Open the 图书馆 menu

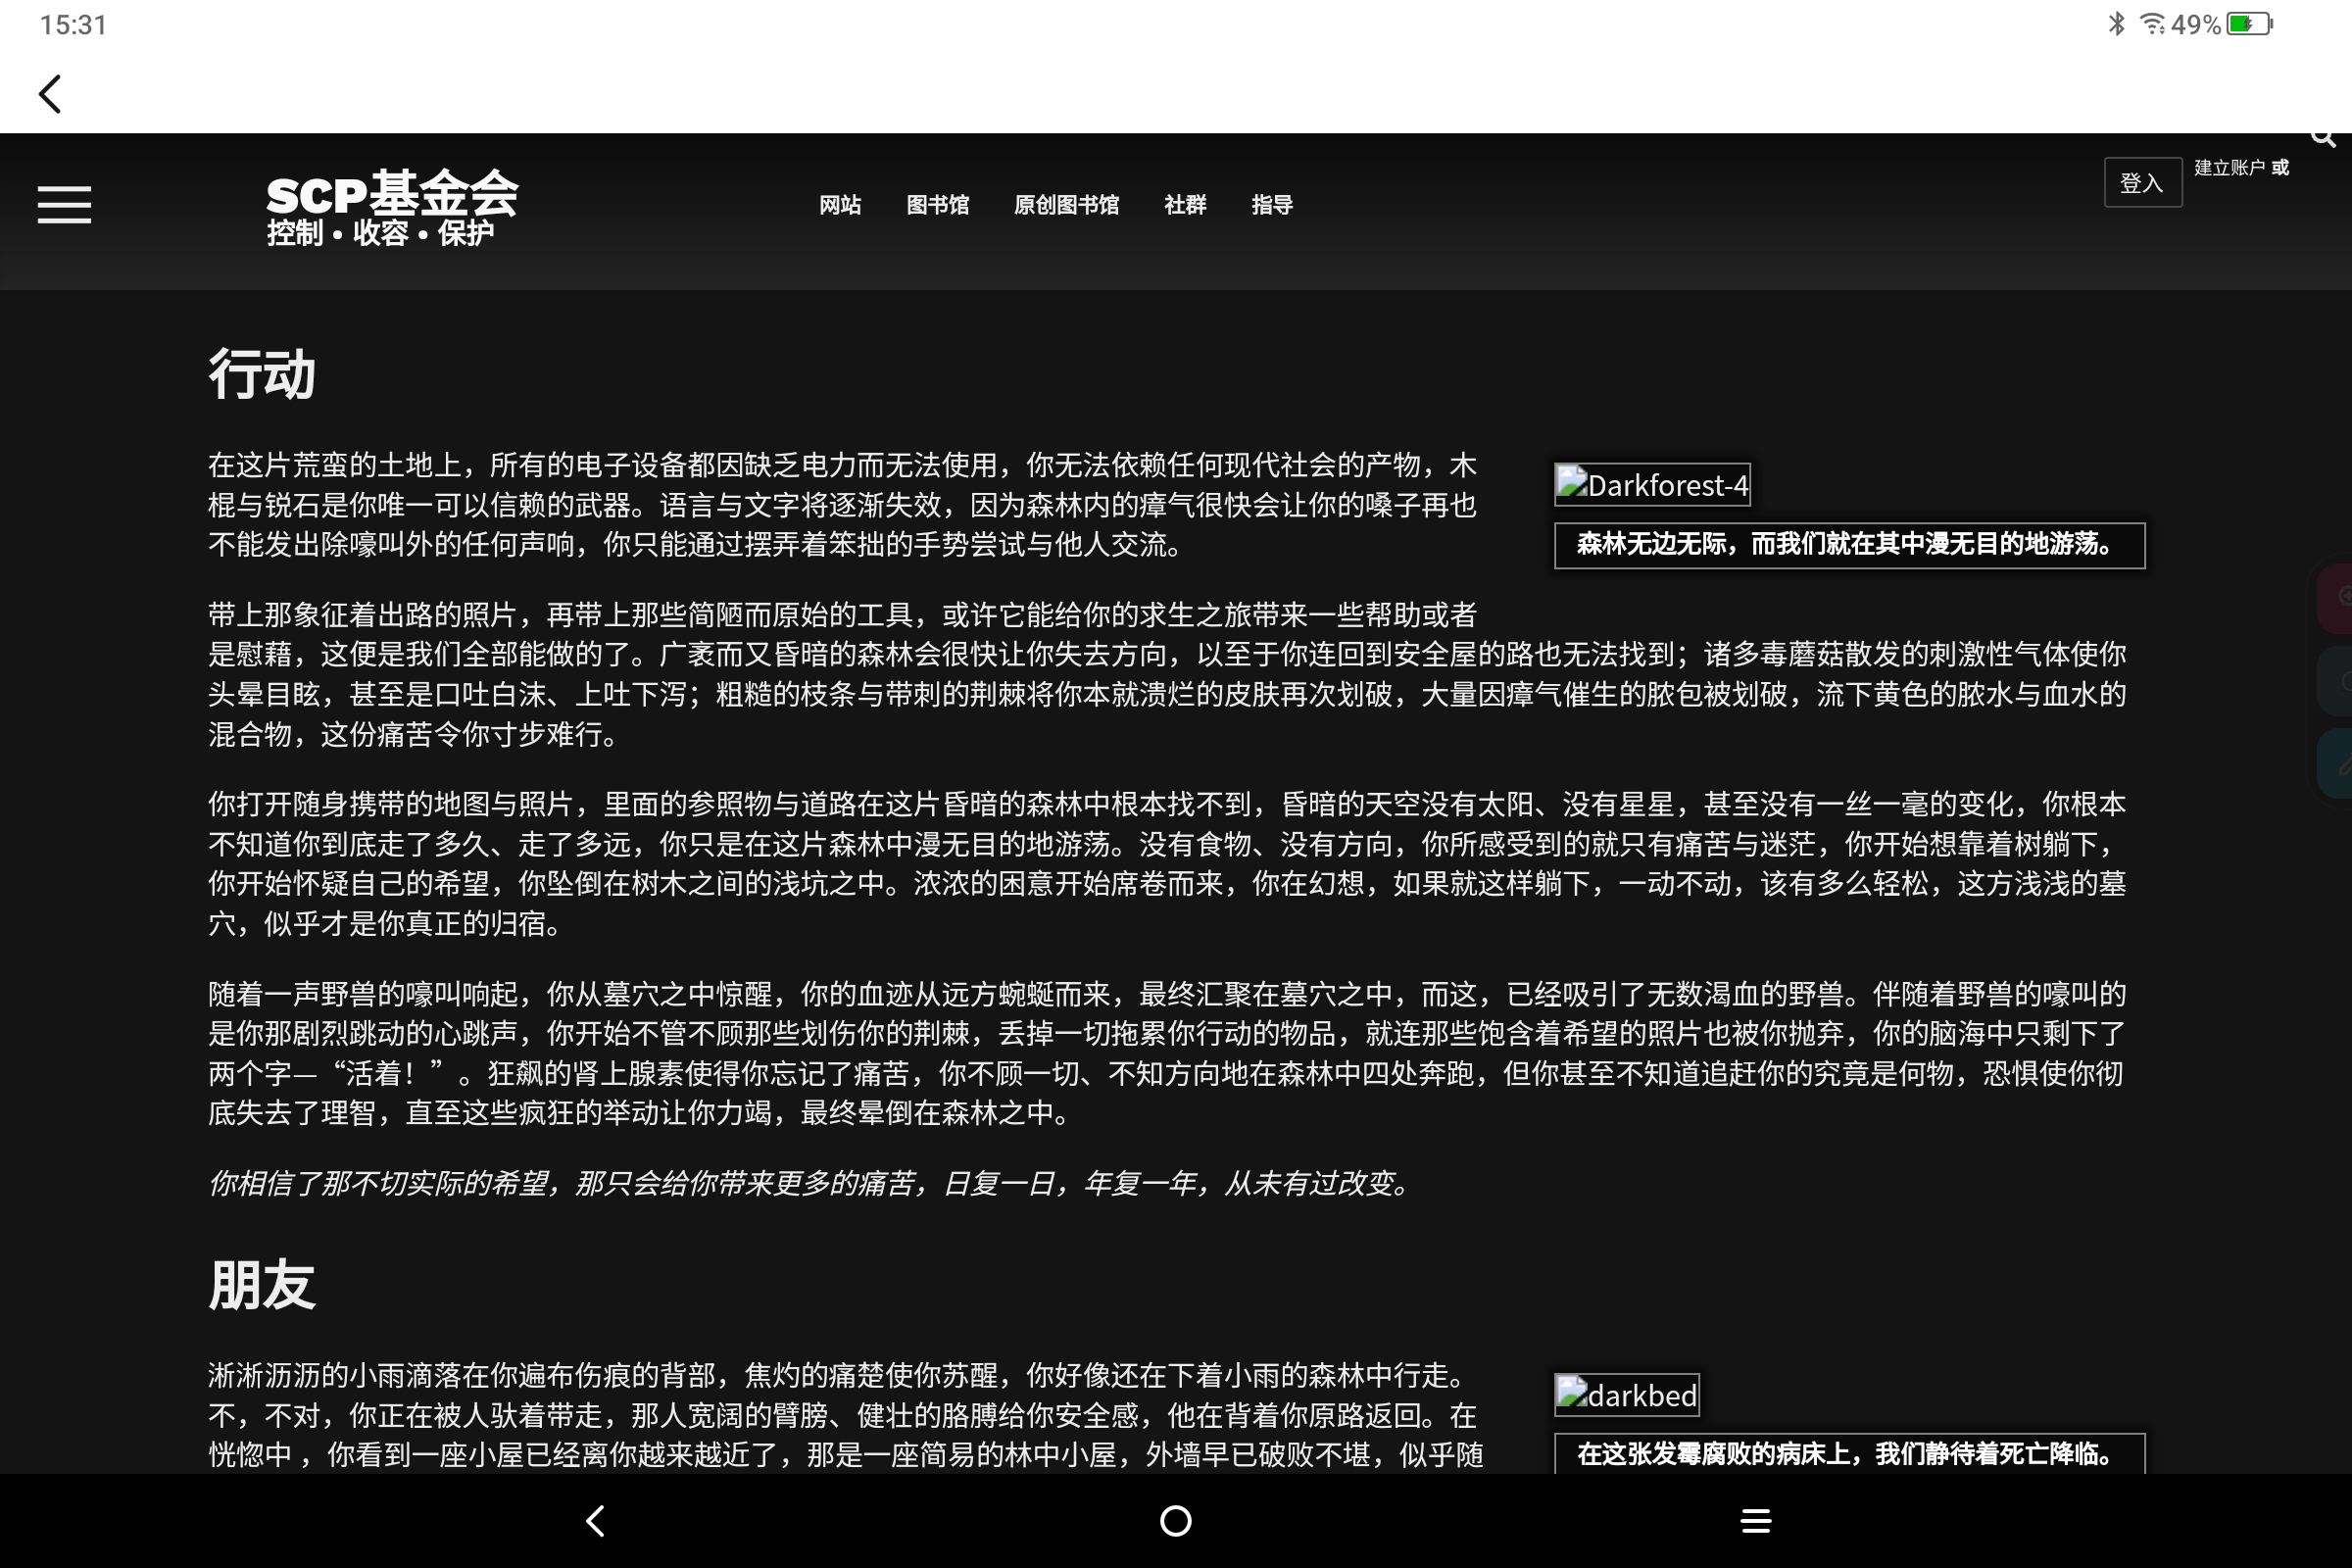coord(937,205)
